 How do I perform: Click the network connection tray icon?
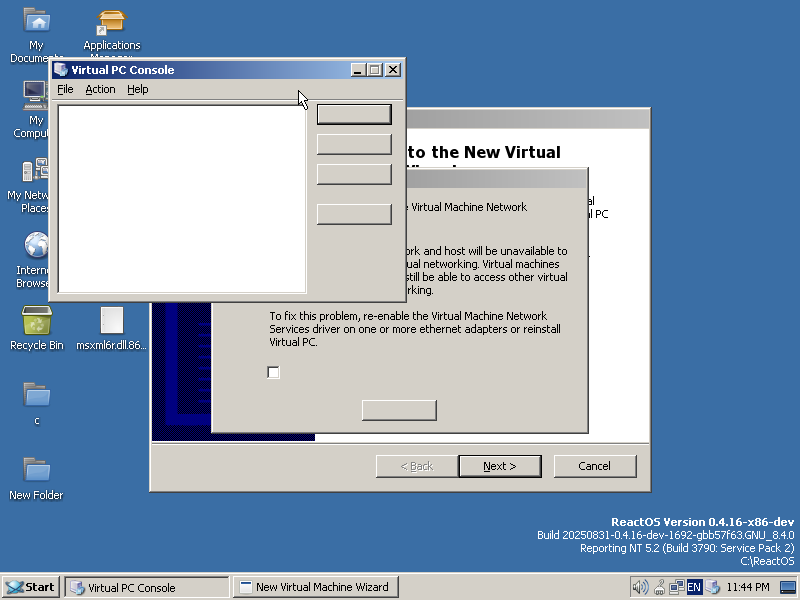[676, 587]
